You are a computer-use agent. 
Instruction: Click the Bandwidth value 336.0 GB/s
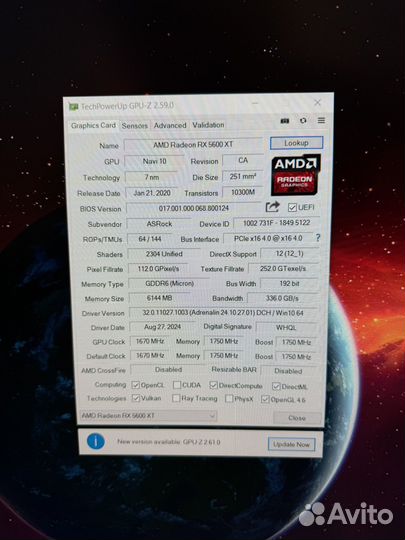[282, 298]
